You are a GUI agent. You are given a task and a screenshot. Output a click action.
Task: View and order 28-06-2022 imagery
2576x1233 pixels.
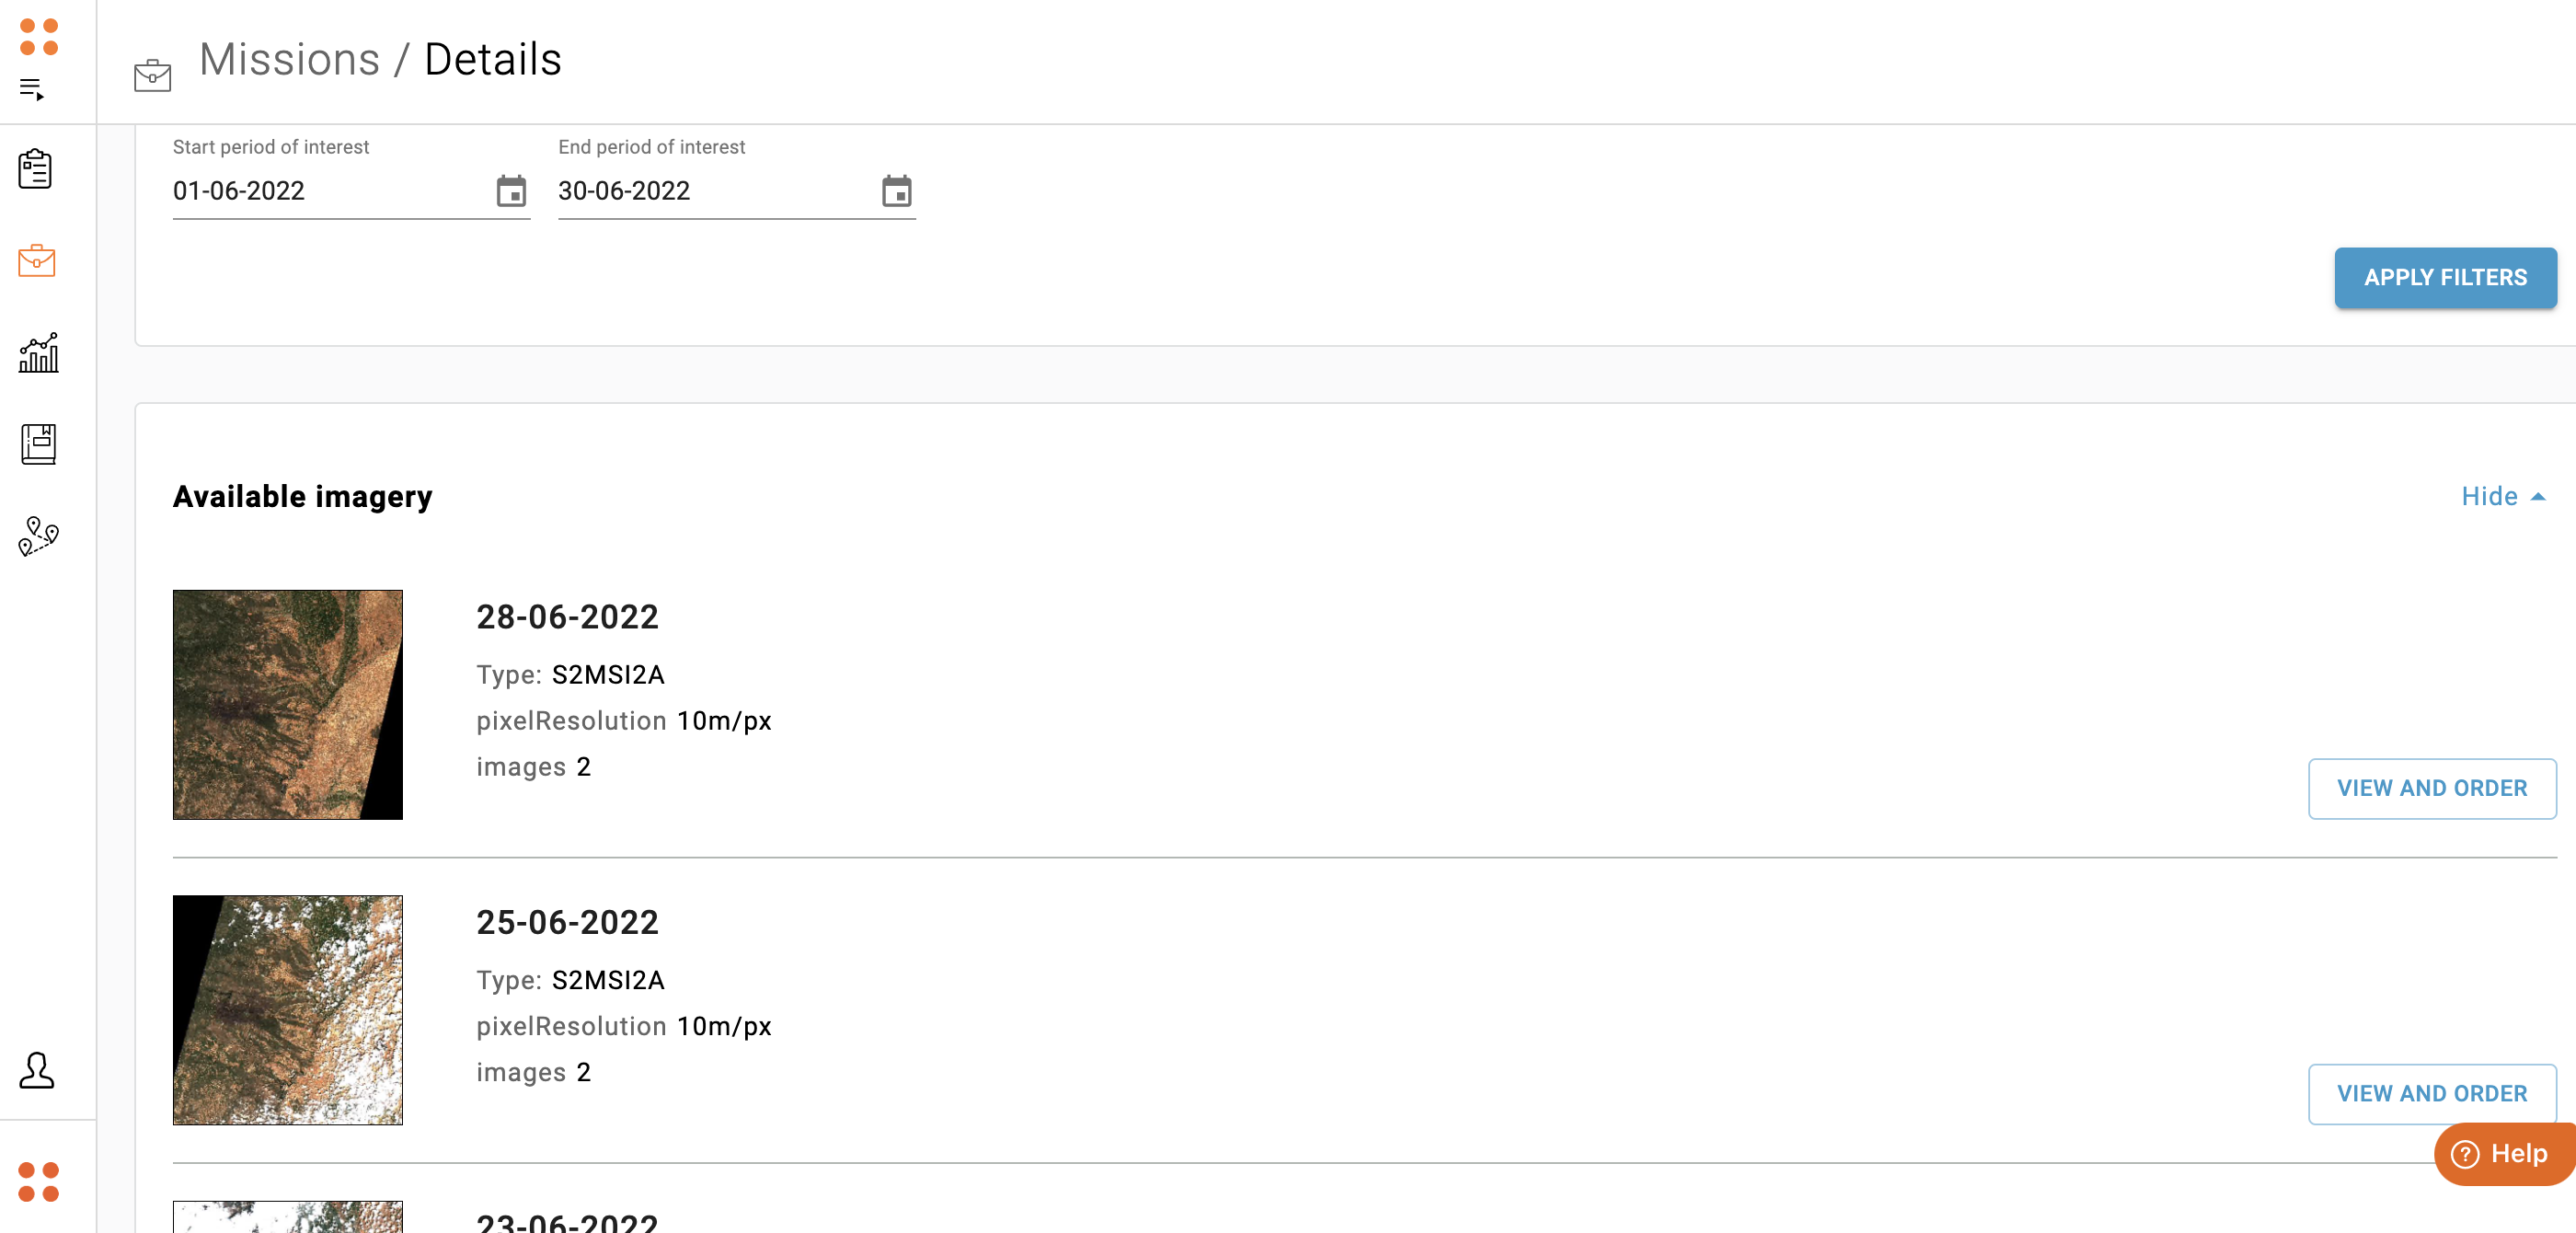[2431, 788]
